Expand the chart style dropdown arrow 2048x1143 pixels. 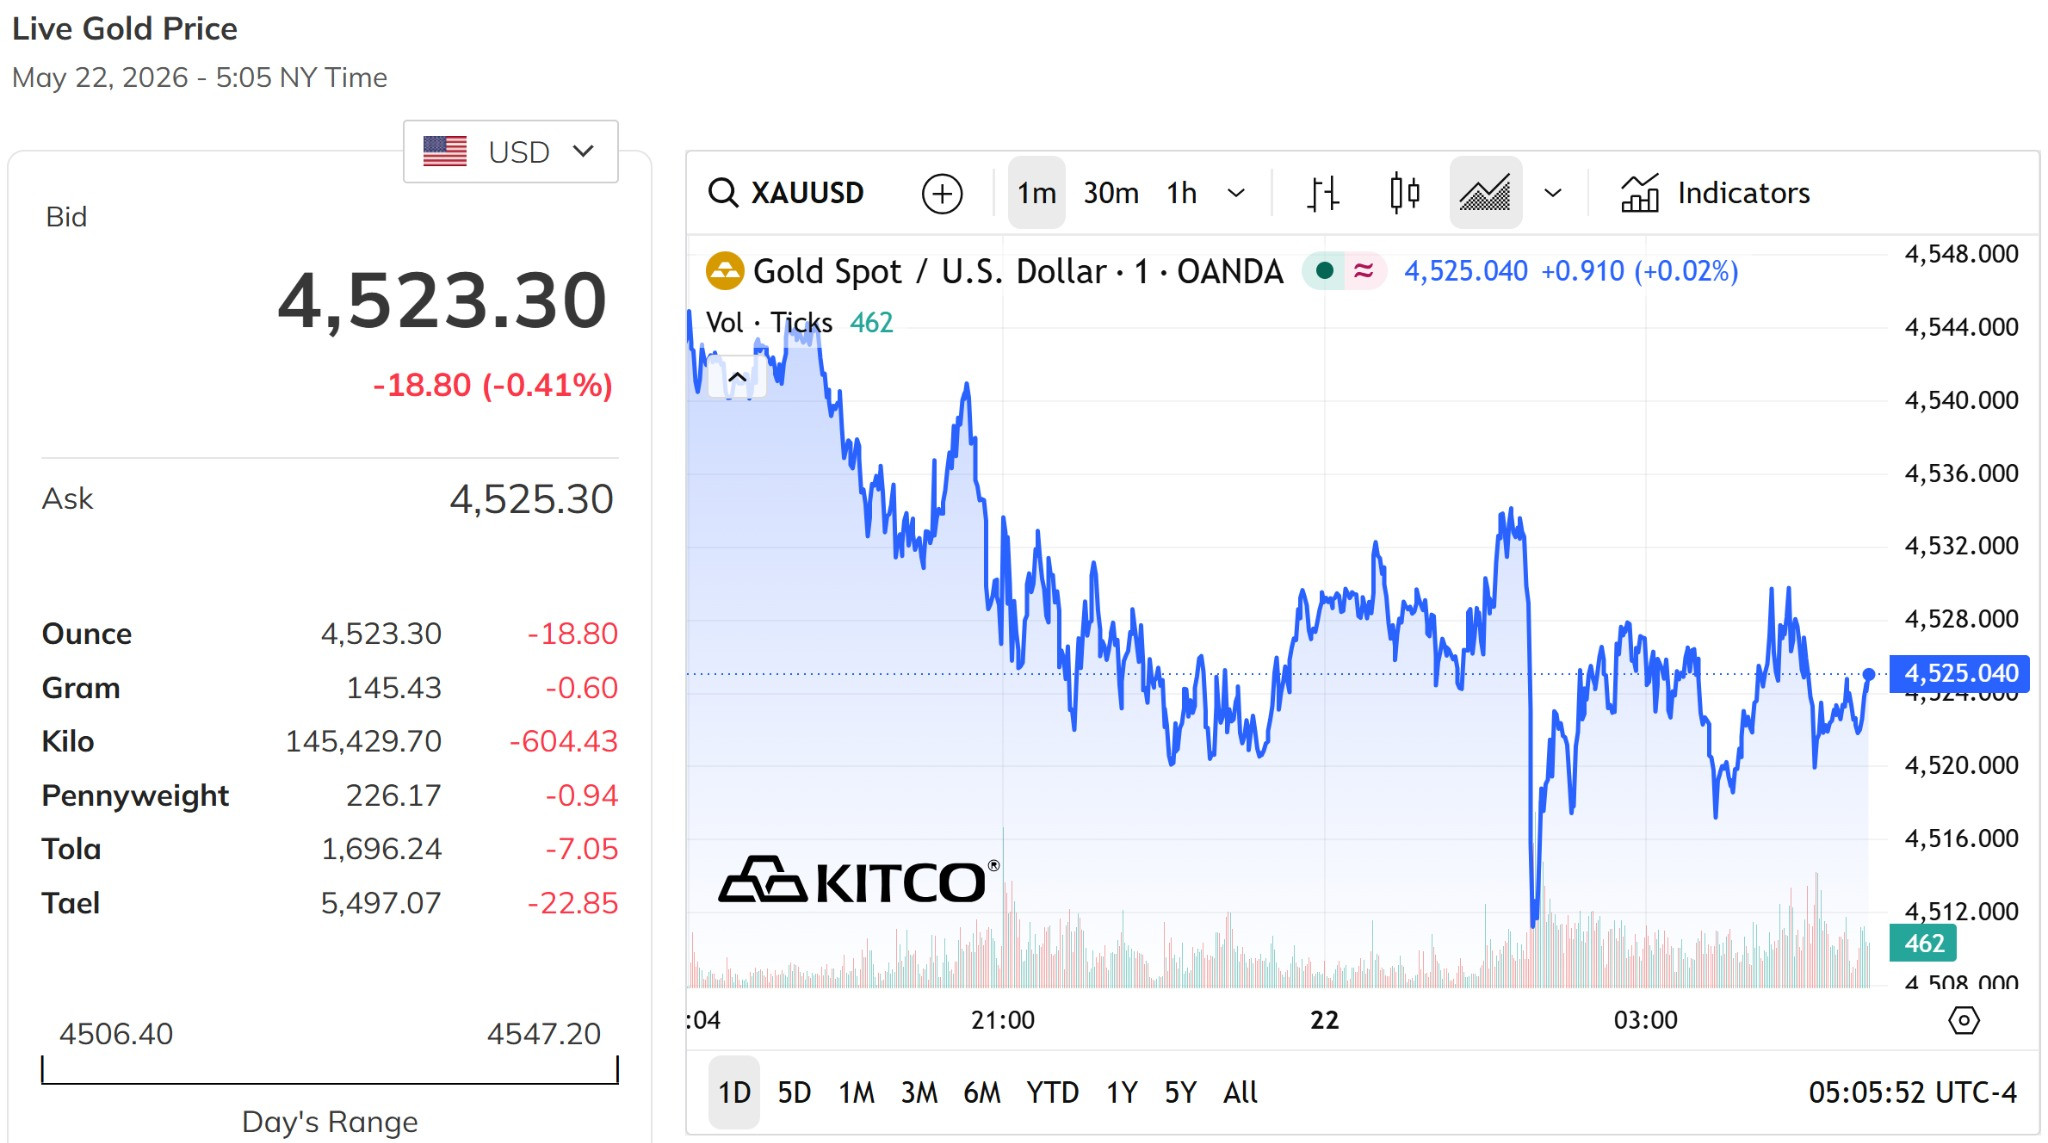tap(1552, 193)
